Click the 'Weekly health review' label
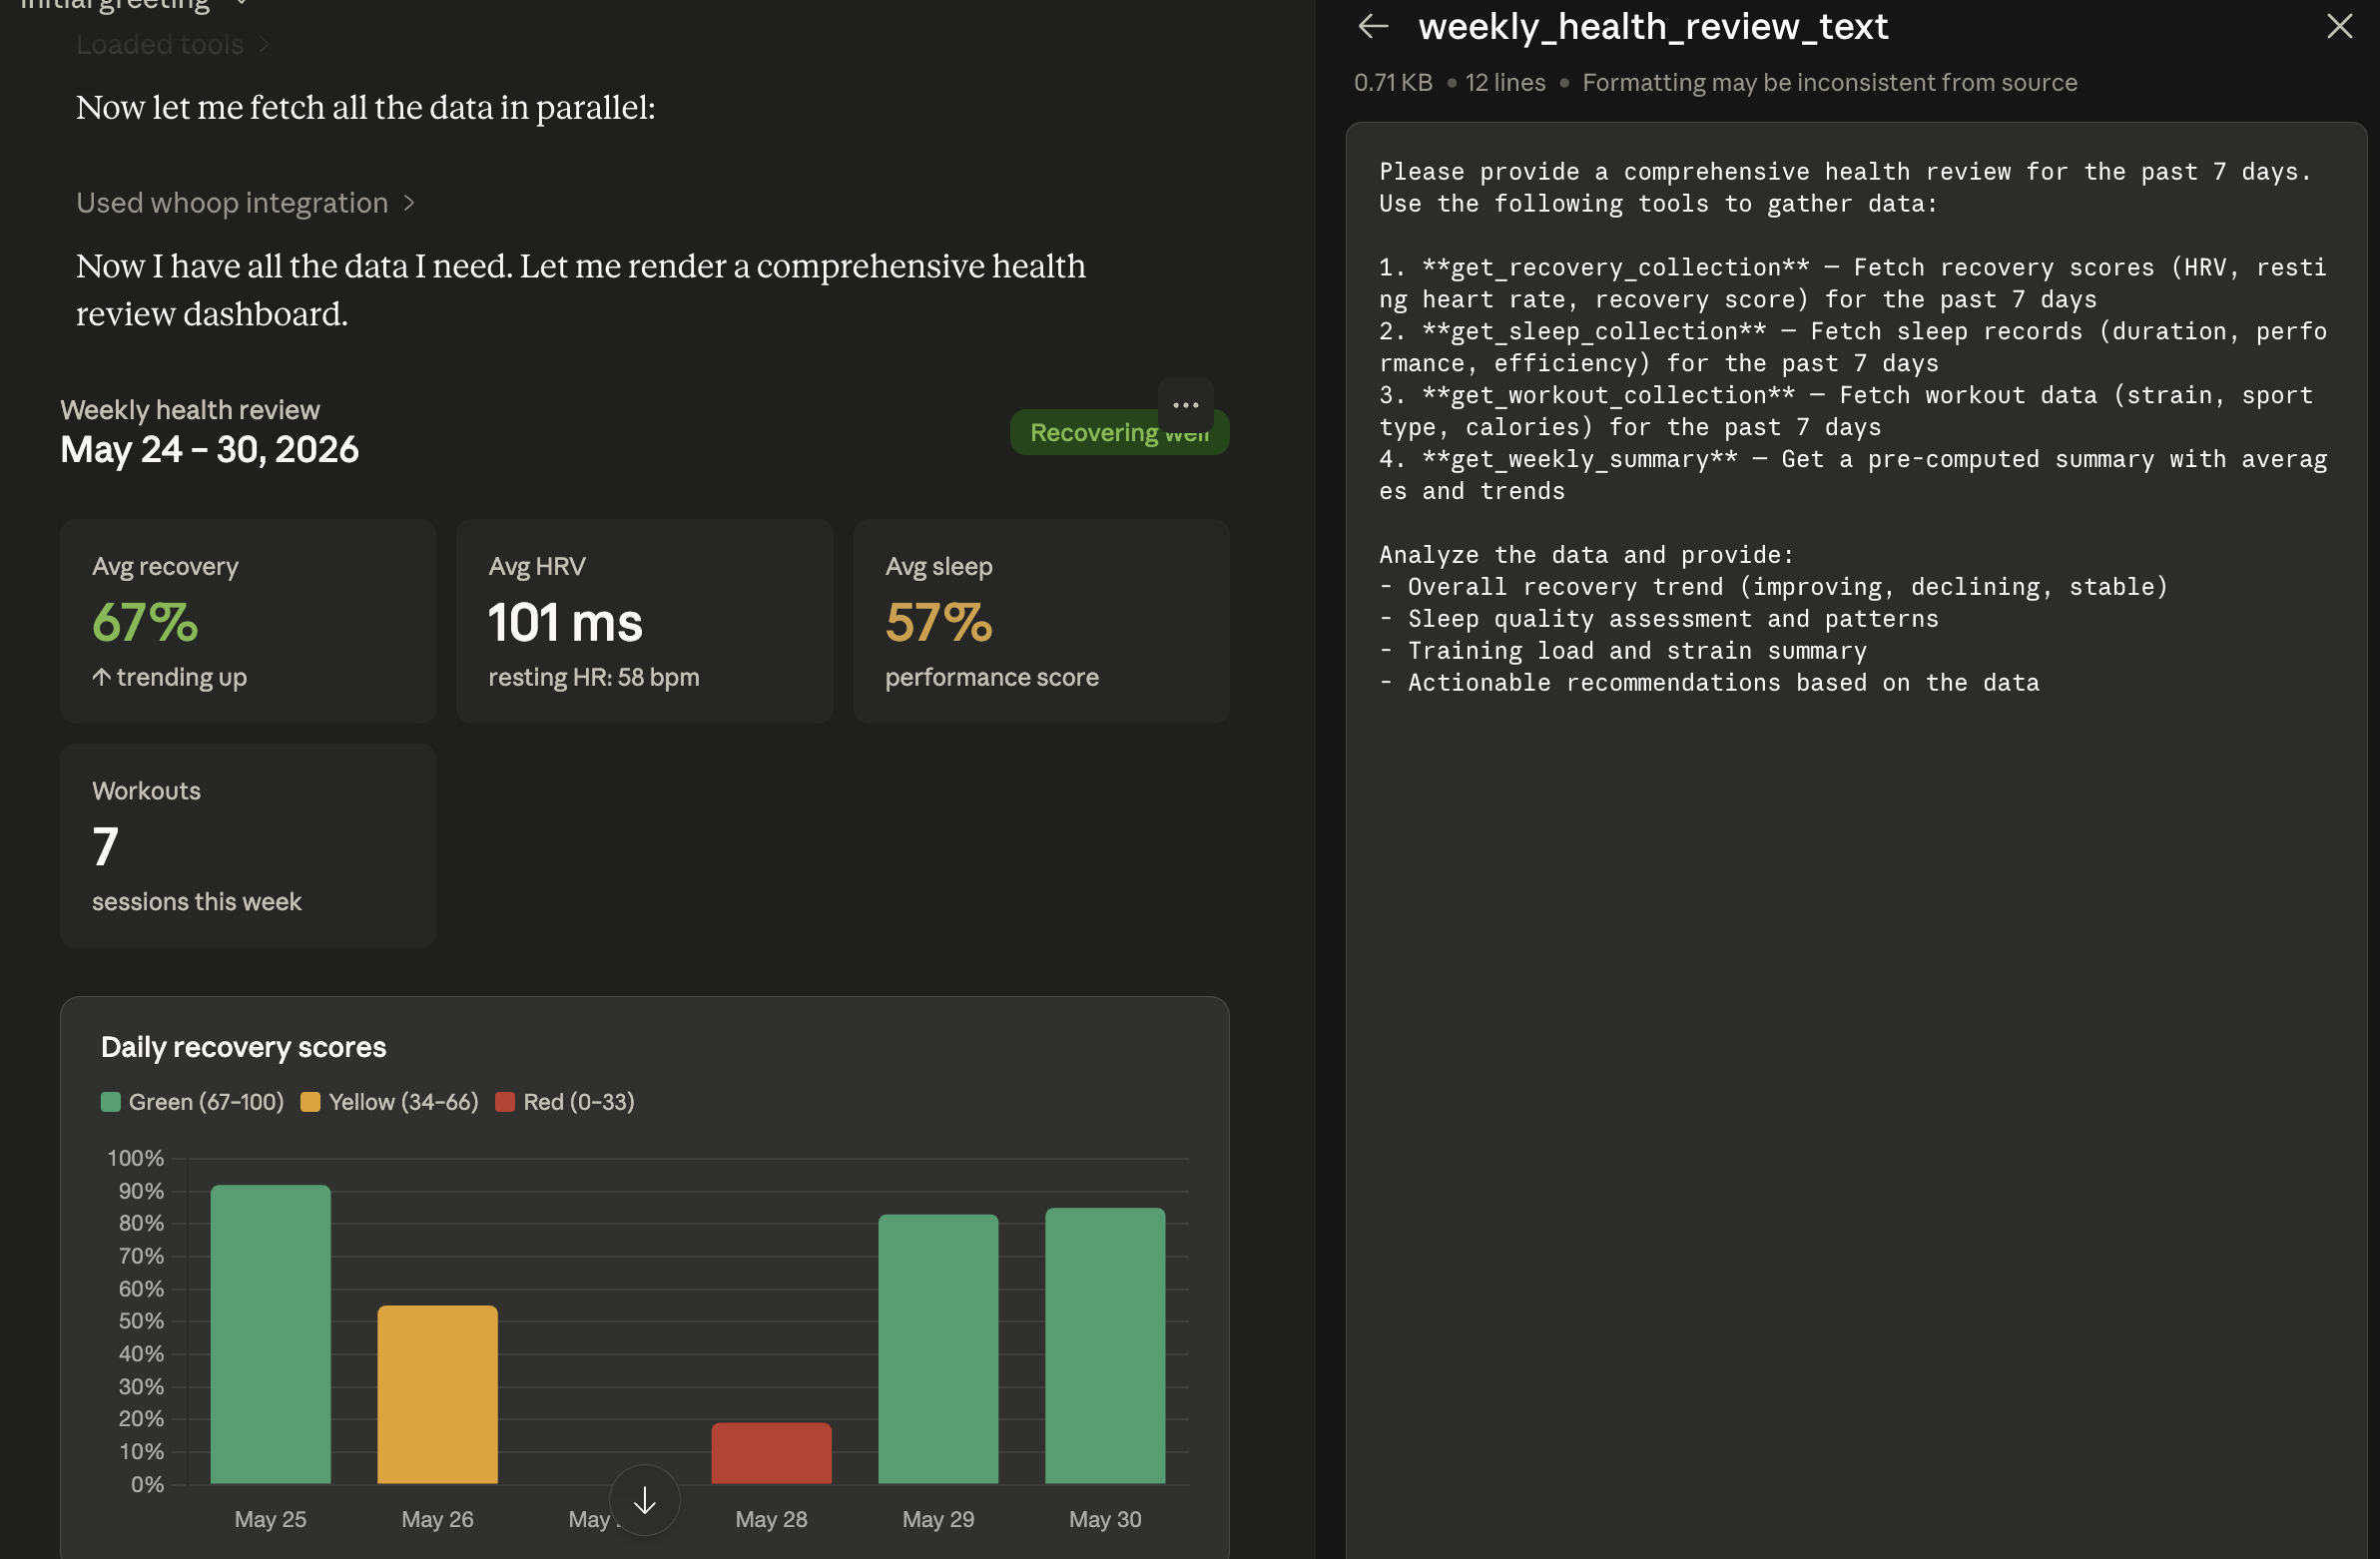The width and height of the screenshot is (2380, 1559). pyautogui.click(x=190, y=410)
